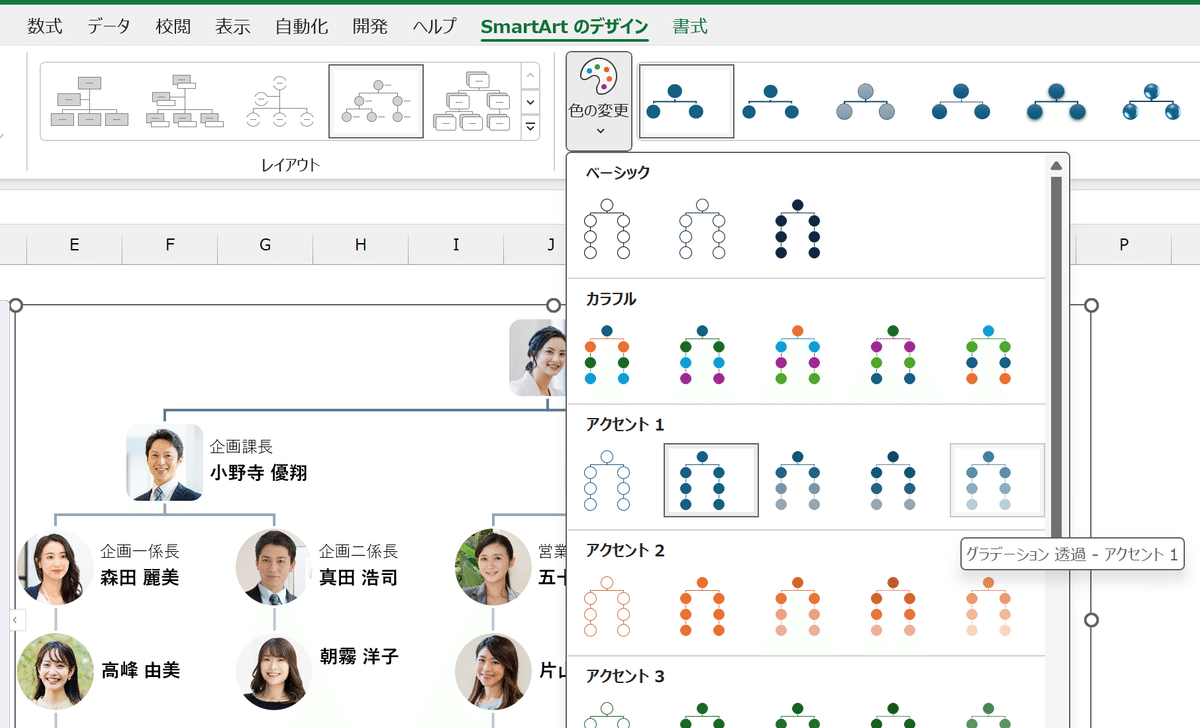Pick second カラフル scheme with green and purple
Viewport: 1200px width, 728px height.
702,355
